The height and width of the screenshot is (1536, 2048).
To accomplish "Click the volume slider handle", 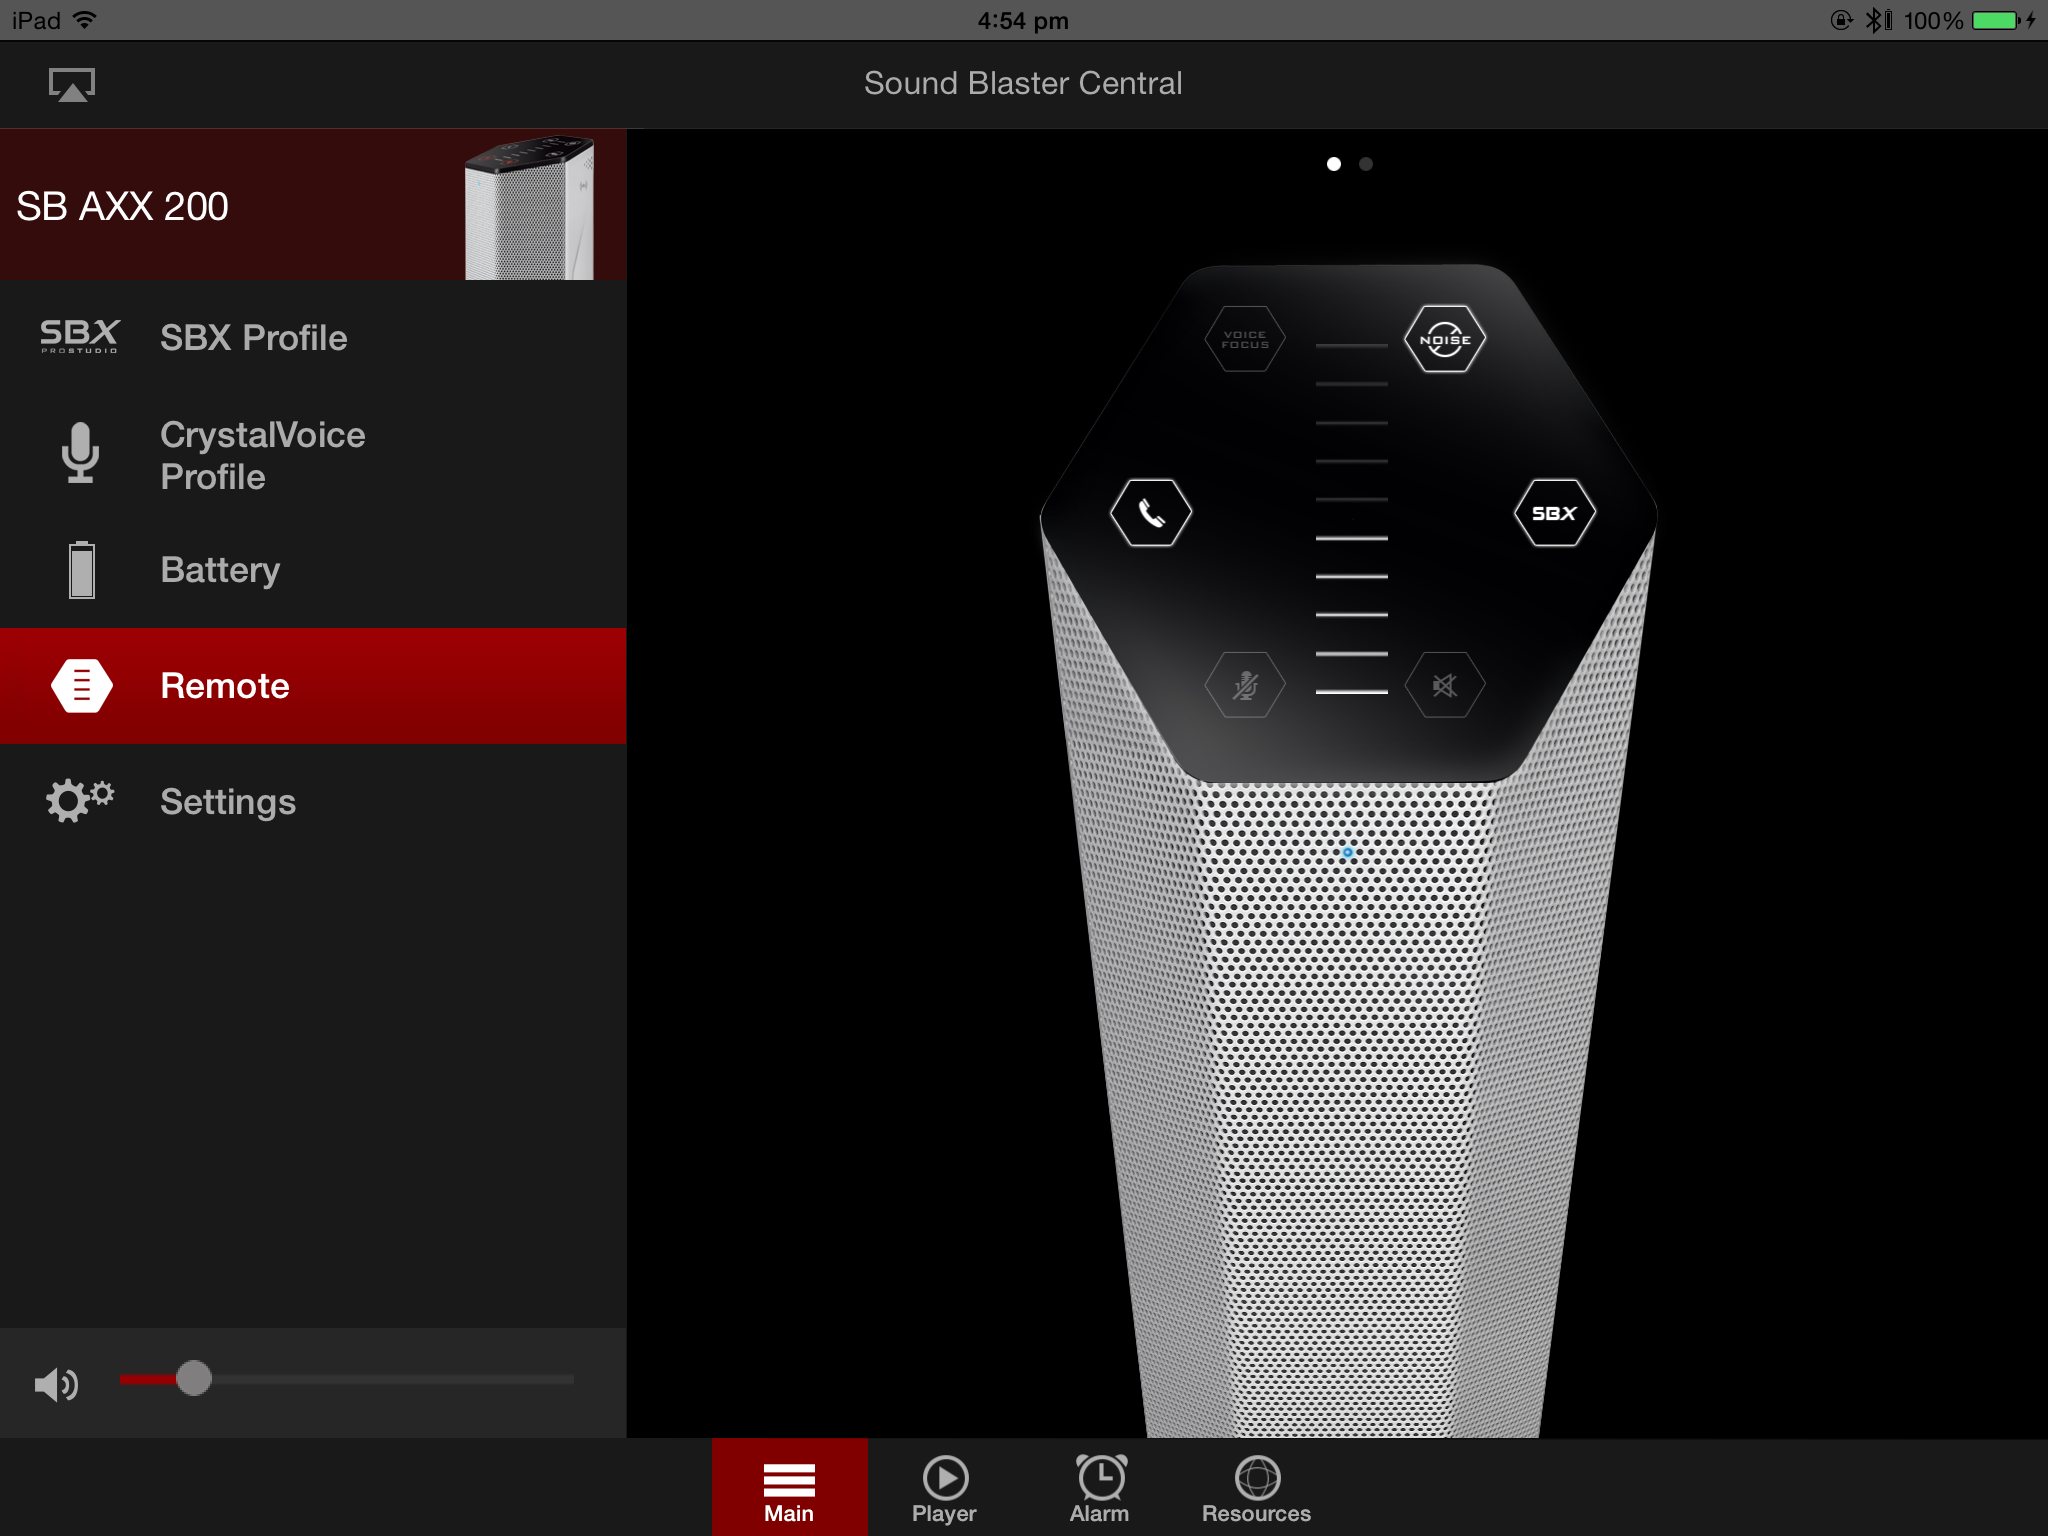I will pos(193,1378).
